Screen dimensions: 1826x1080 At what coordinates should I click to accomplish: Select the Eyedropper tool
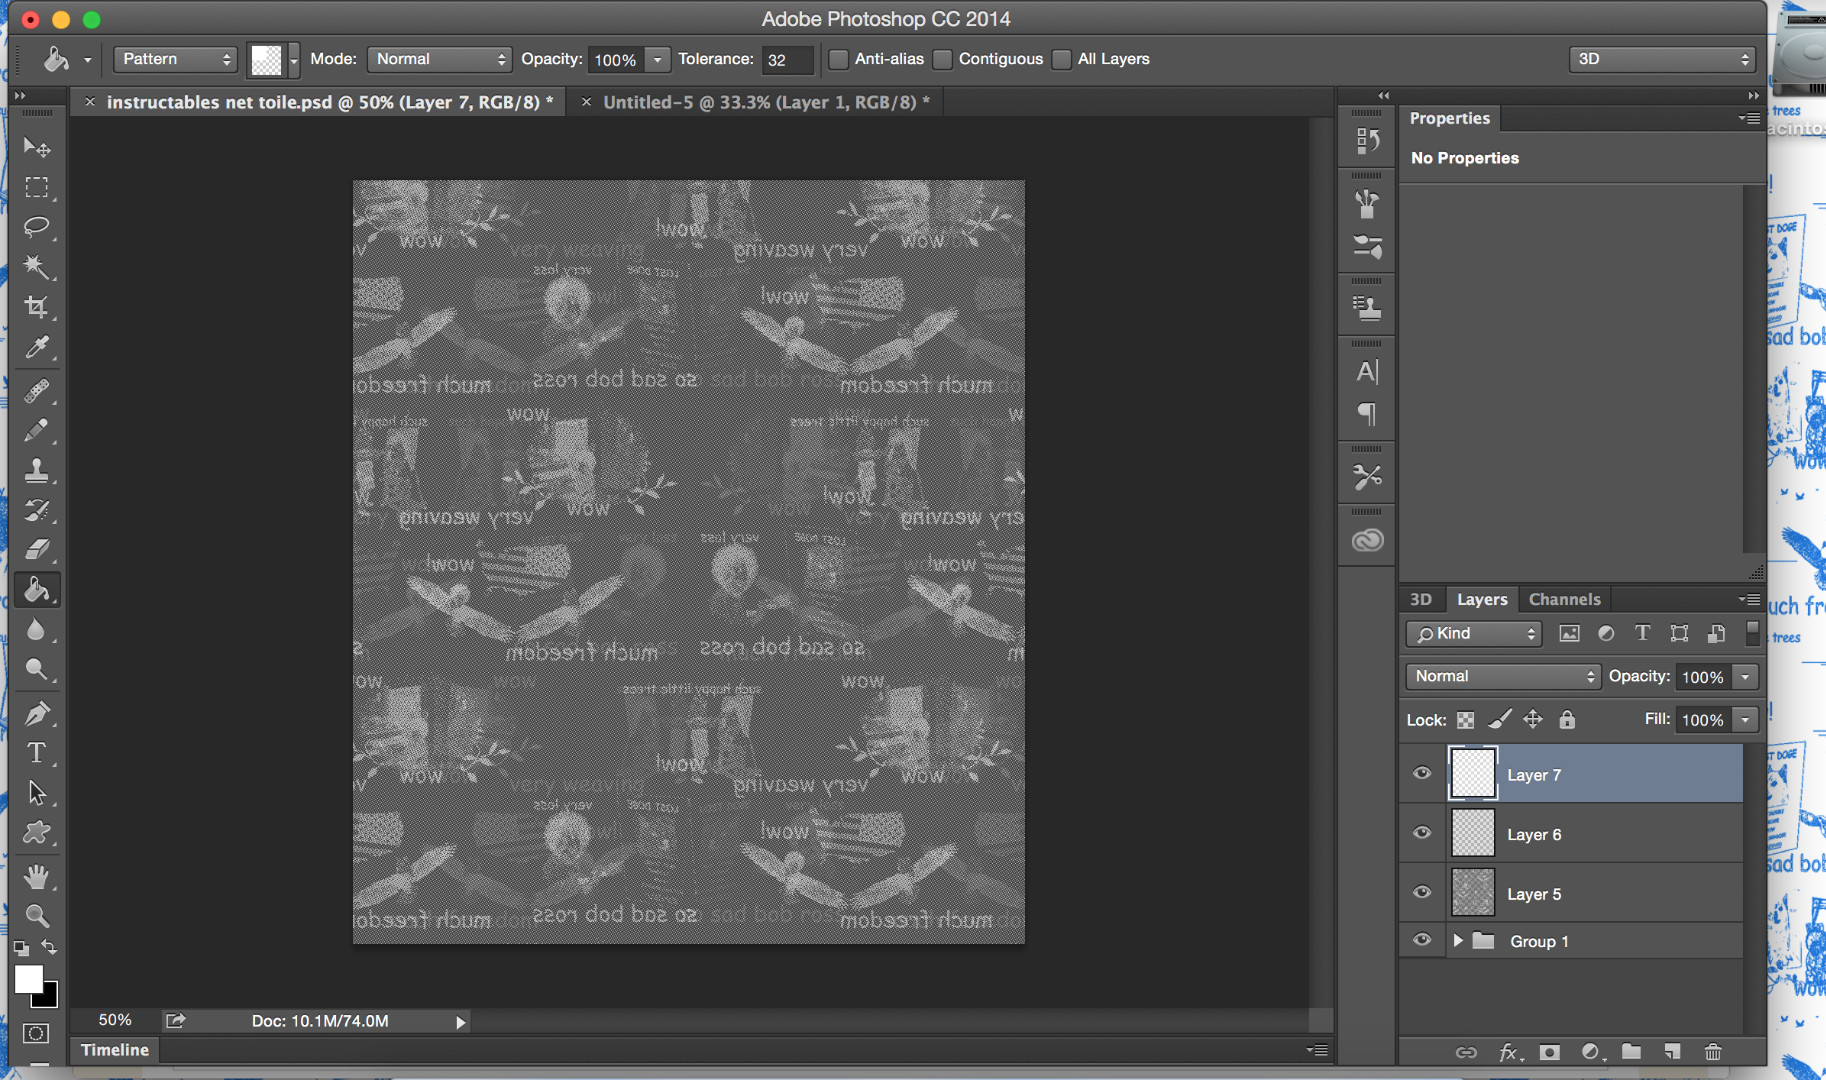pos(37,347)
